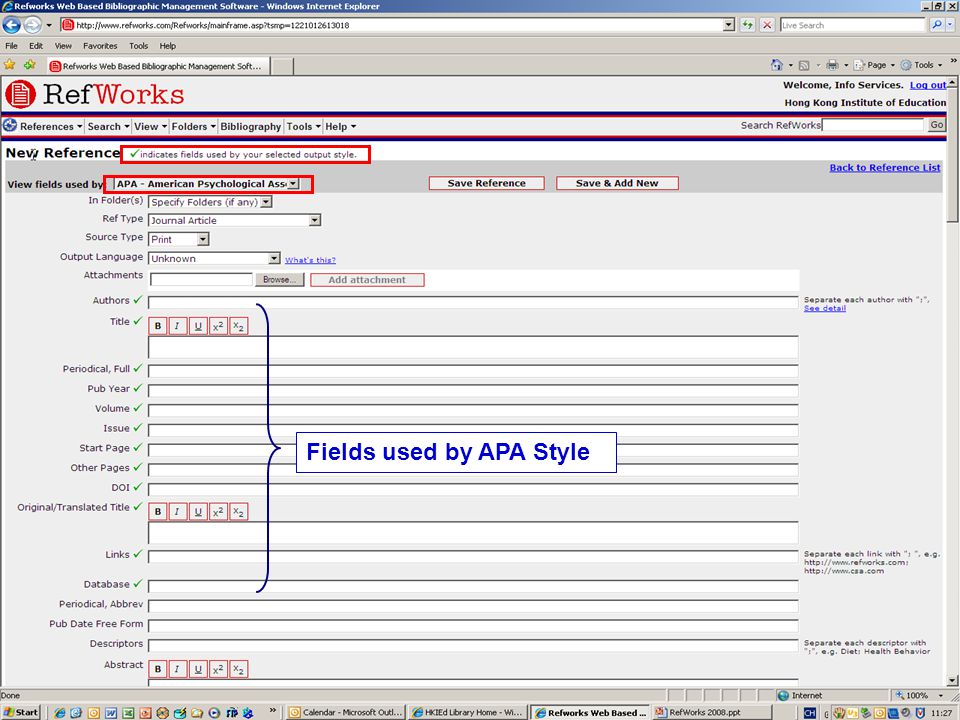This screenshot has height=720, width=960.
Task: Click superscript in the Abstract field toolbar
Action: 218,669
